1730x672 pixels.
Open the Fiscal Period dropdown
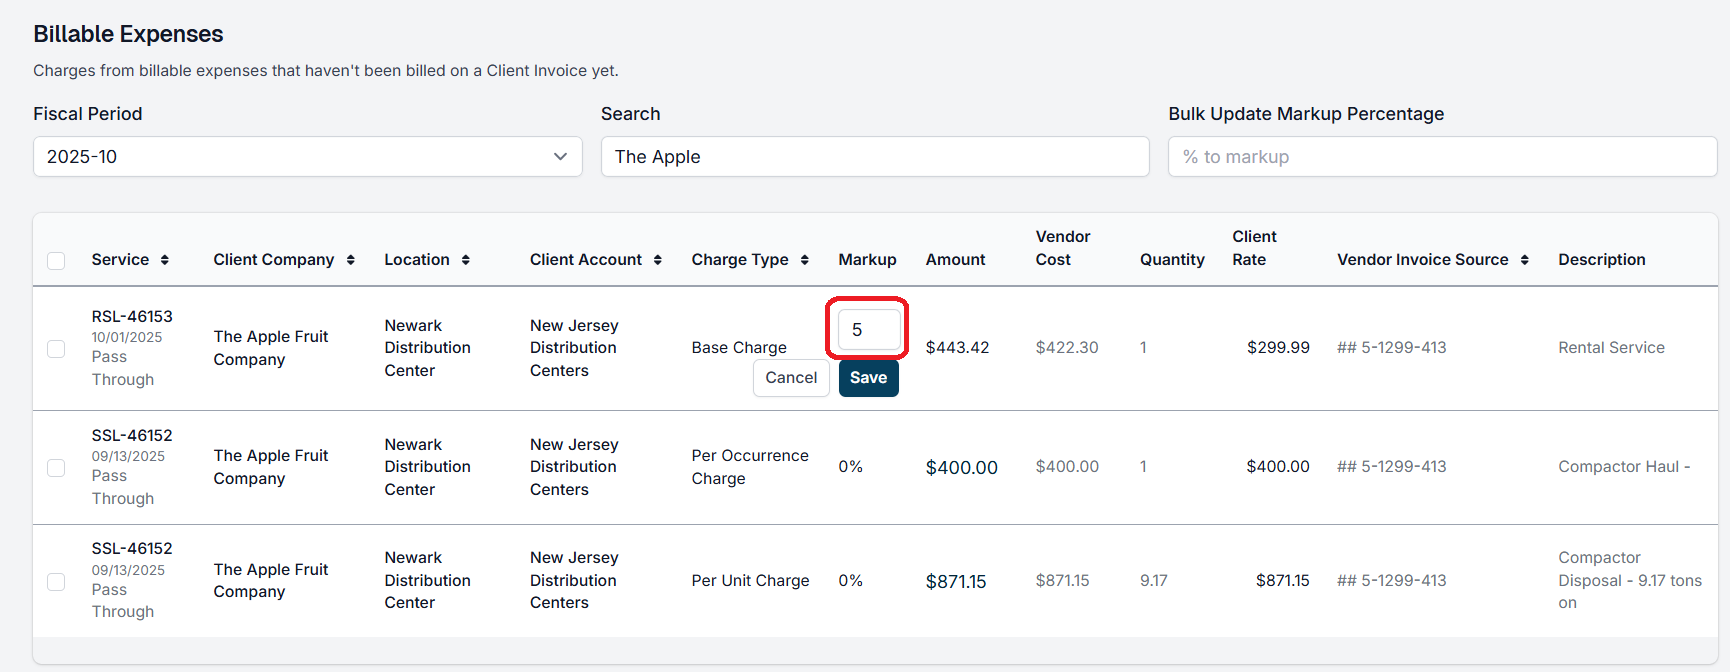307,157
